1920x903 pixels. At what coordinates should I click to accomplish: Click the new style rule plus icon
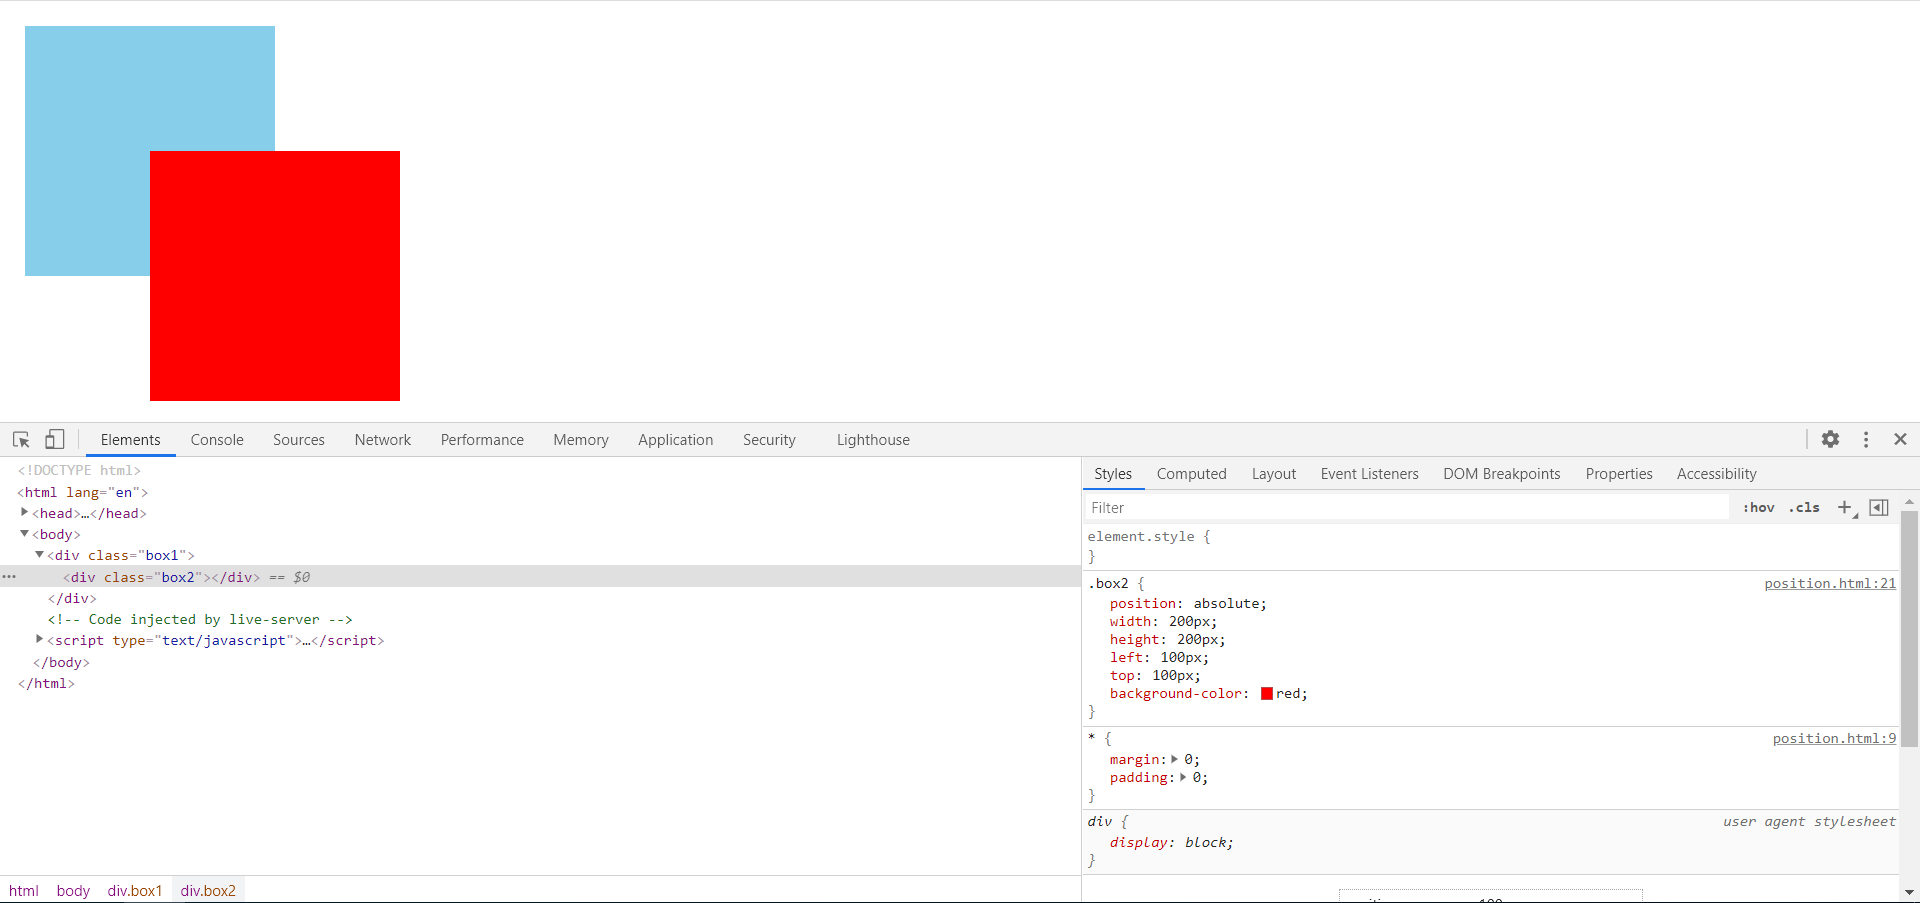pos(1845,508)
